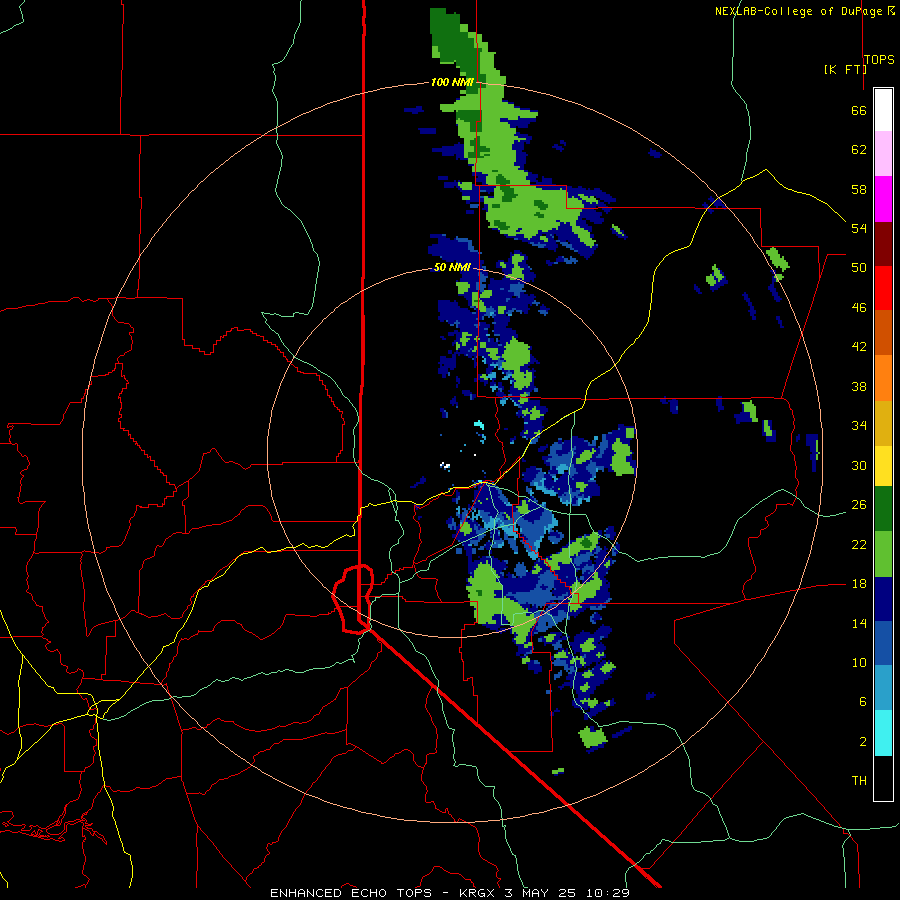Click the "14" legend value

point(859,623)
